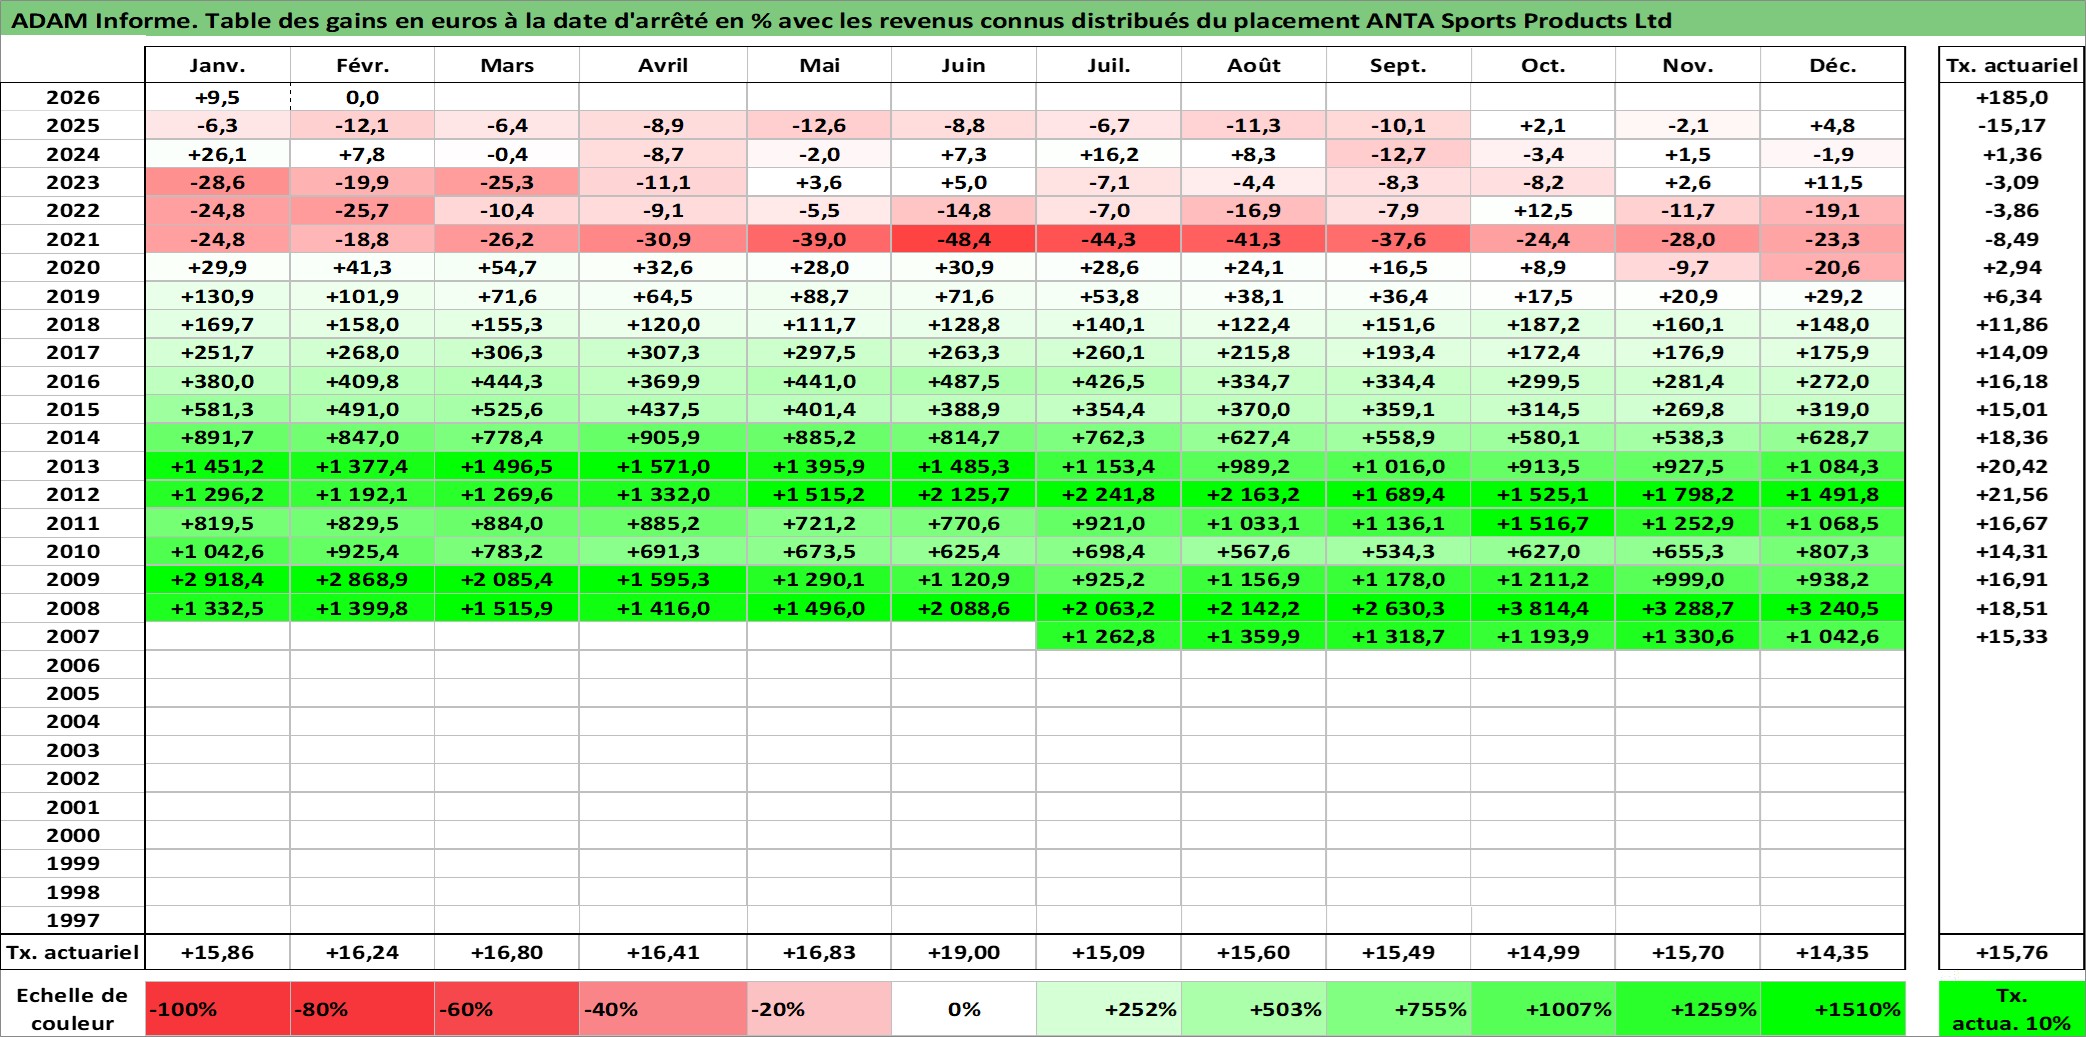Click the +19,00 June actuarial rate
Image resolution: width=2086 pixels, height=1037 pixels.
coord(964,952)
